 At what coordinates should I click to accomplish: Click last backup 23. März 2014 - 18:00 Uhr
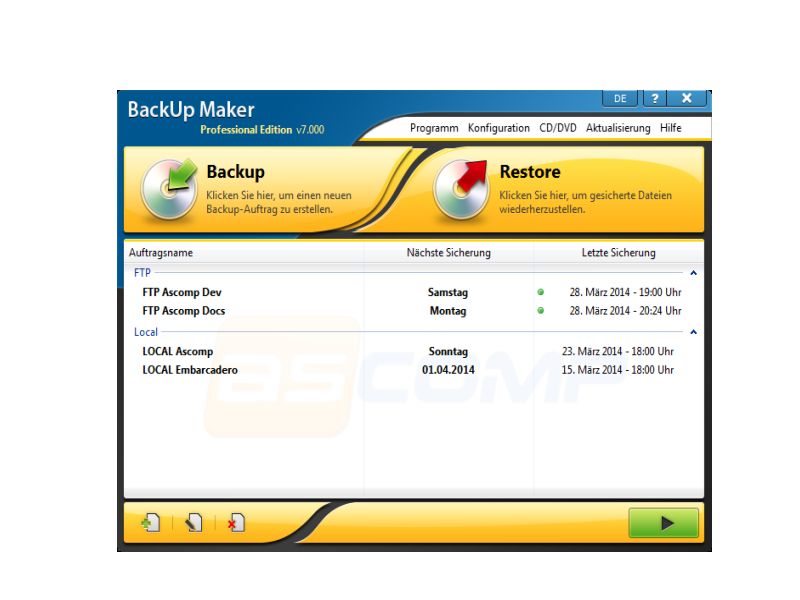[618, 352]
